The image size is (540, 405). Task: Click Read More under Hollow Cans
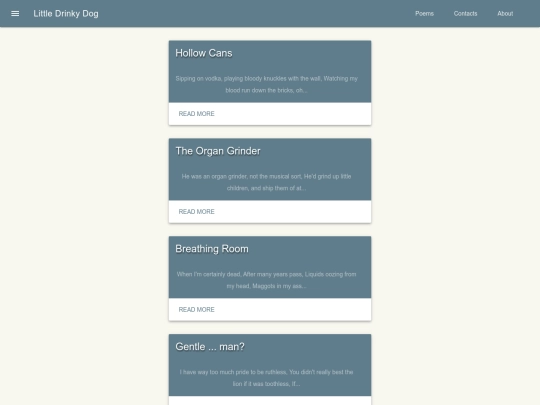(x=196, y=114)
